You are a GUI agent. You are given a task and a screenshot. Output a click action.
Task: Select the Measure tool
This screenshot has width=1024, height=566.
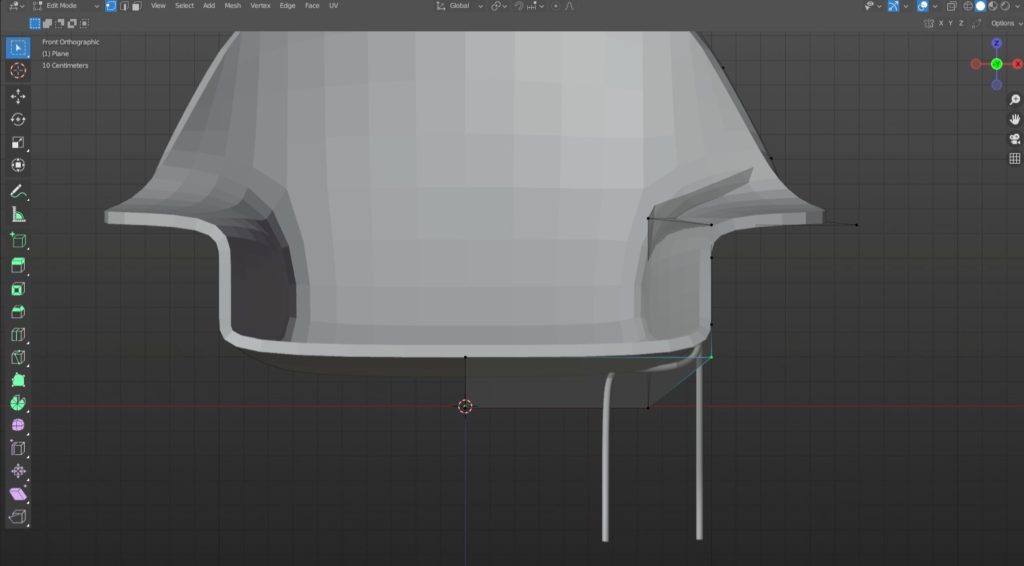[x=17, y=214]
